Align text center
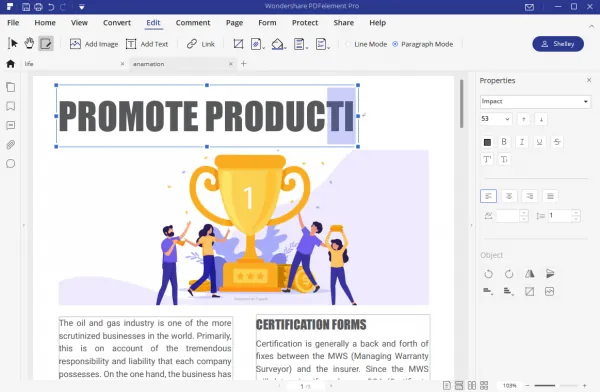Screen dimensions: 600x392 click(x=509, y=196)
